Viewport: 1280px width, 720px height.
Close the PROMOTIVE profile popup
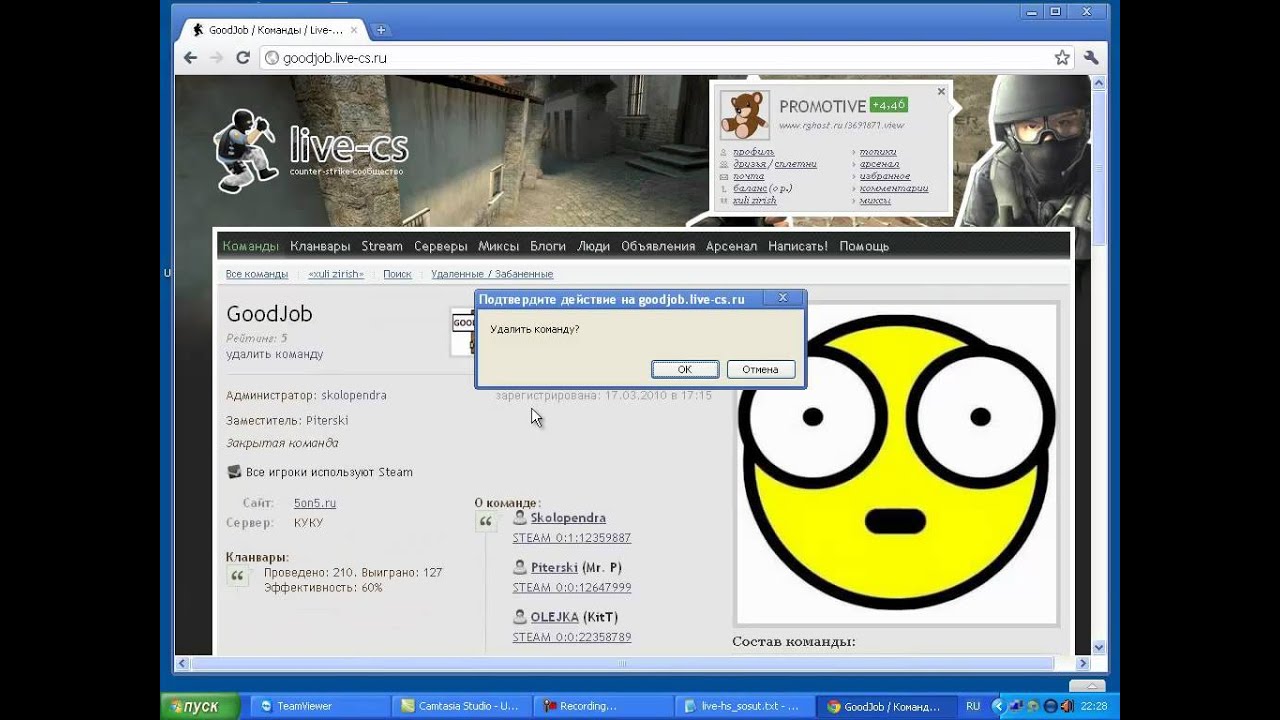[941, 91]
